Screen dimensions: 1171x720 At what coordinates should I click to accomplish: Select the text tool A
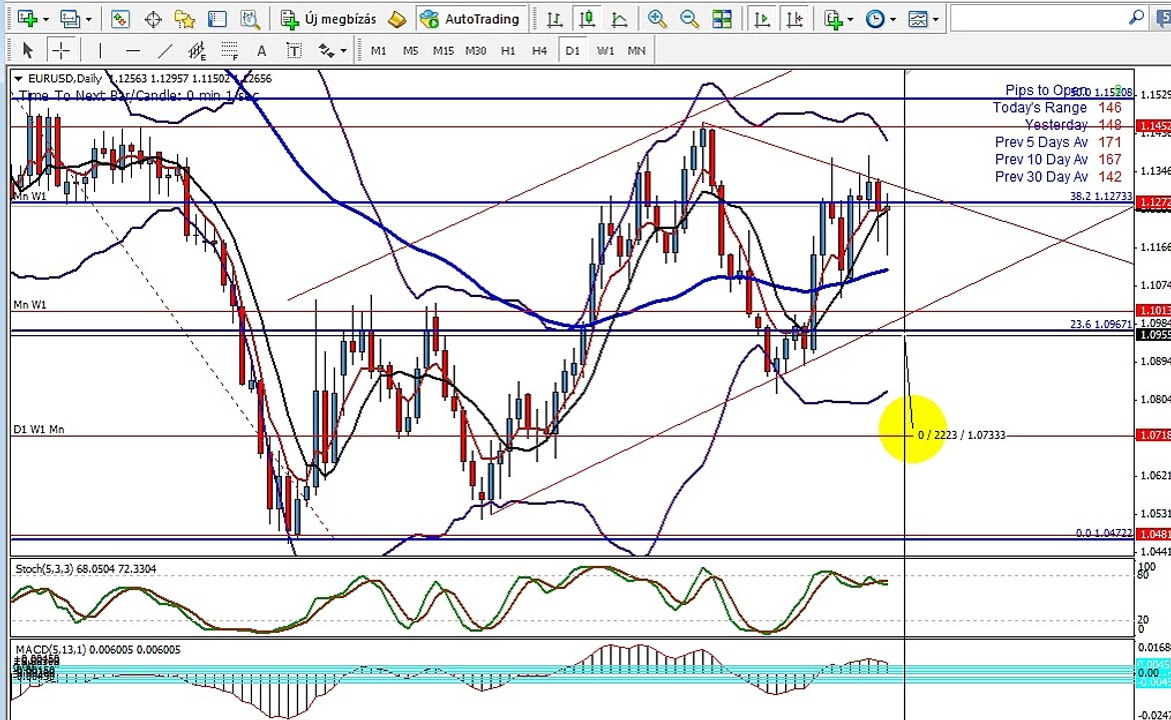pos(261,51)
